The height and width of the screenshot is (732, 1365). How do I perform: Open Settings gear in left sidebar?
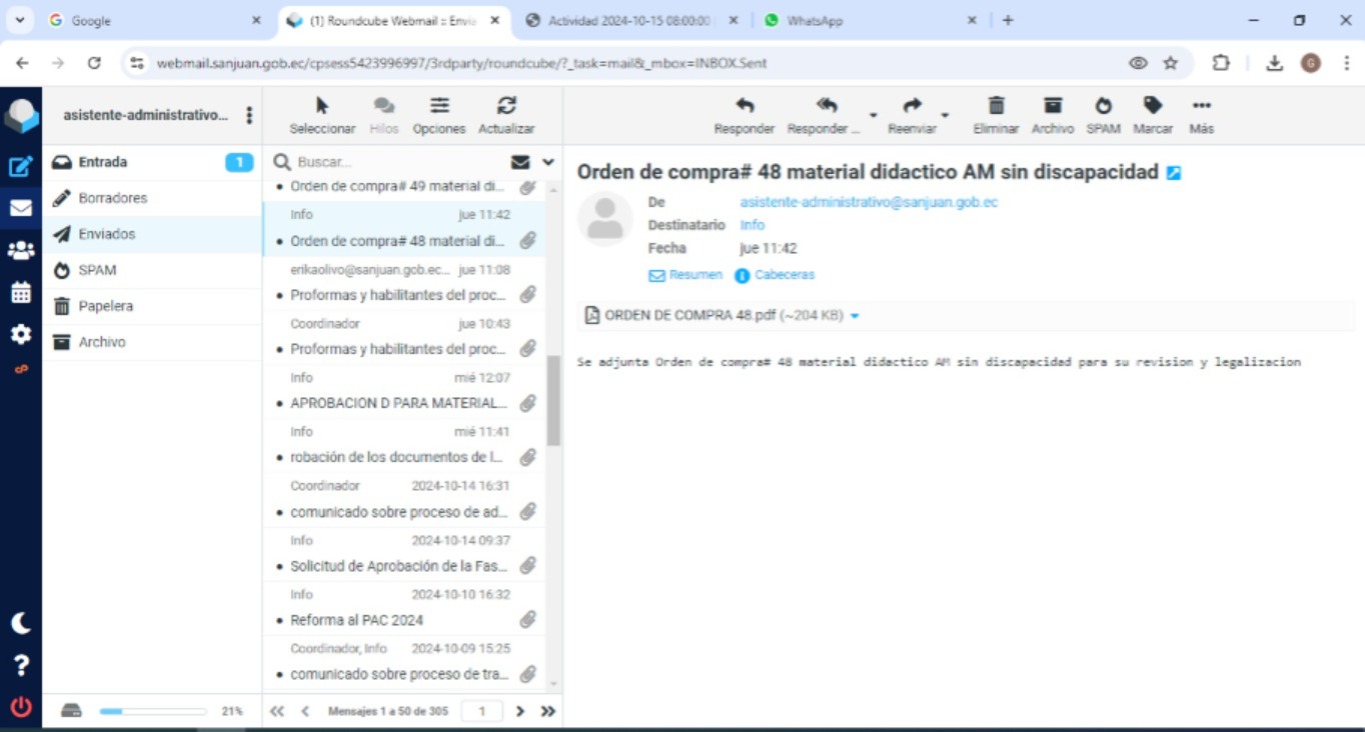20,334
